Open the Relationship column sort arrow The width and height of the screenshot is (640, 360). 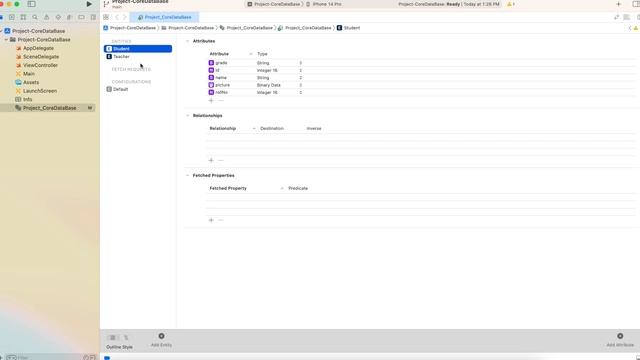(254, 129)
